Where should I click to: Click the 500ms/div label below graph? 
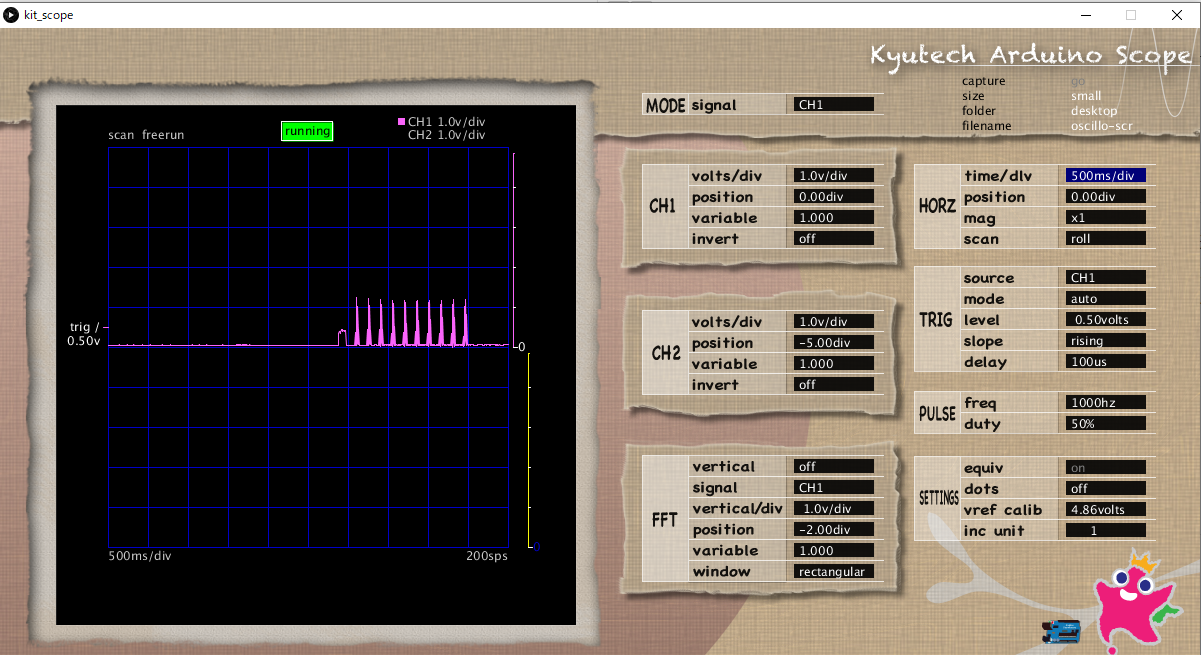pos(139,556)
